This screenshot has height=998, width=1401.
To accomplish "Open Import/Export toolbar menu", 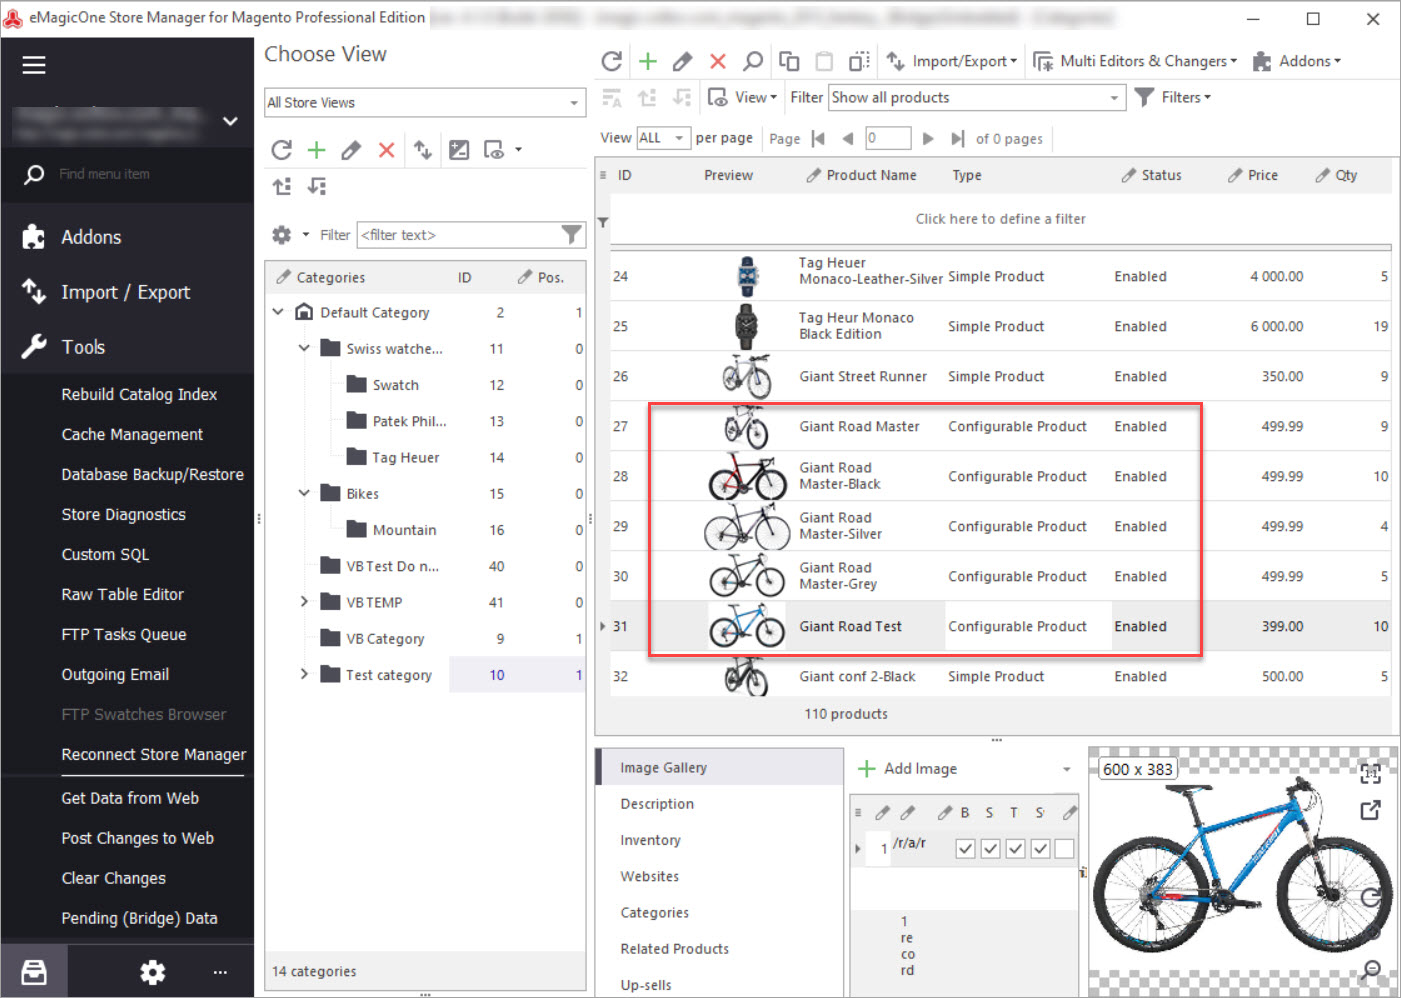I will click(x=952, y=61).
